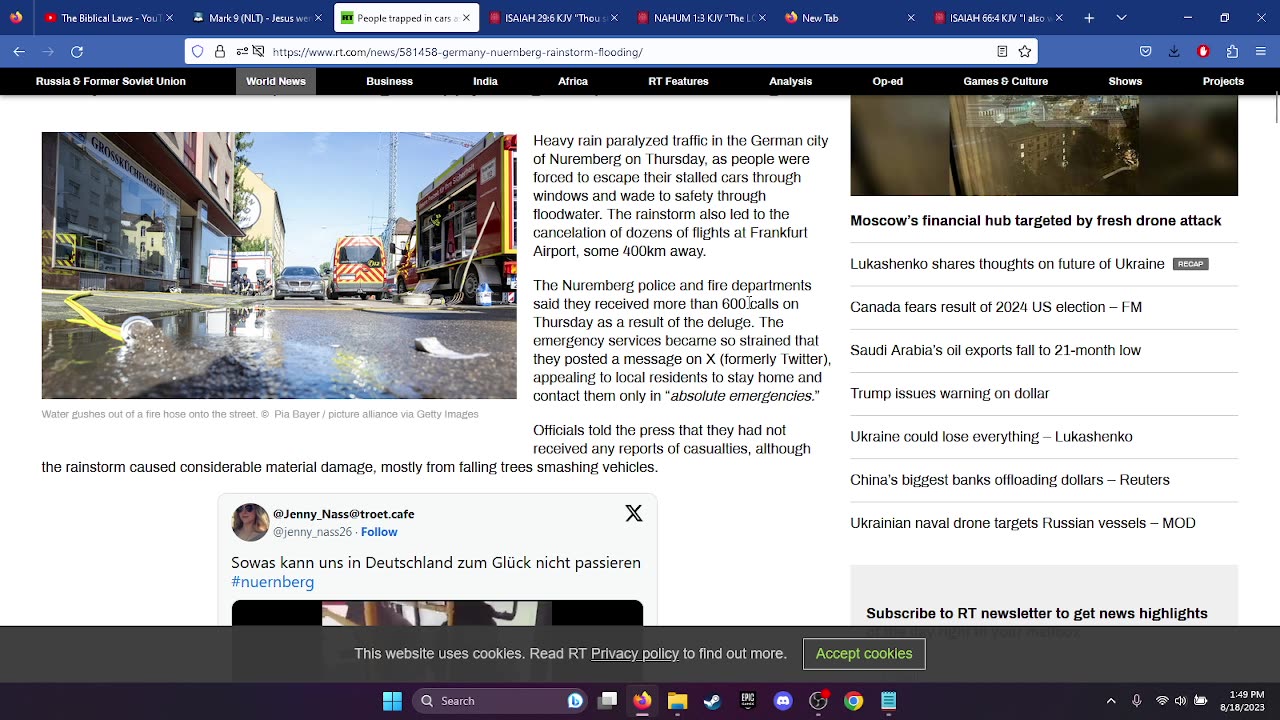Launch Epic Games from the taskbar
Image resolution: width=1280 pixels, height=720 pixels.
point(747,701)
